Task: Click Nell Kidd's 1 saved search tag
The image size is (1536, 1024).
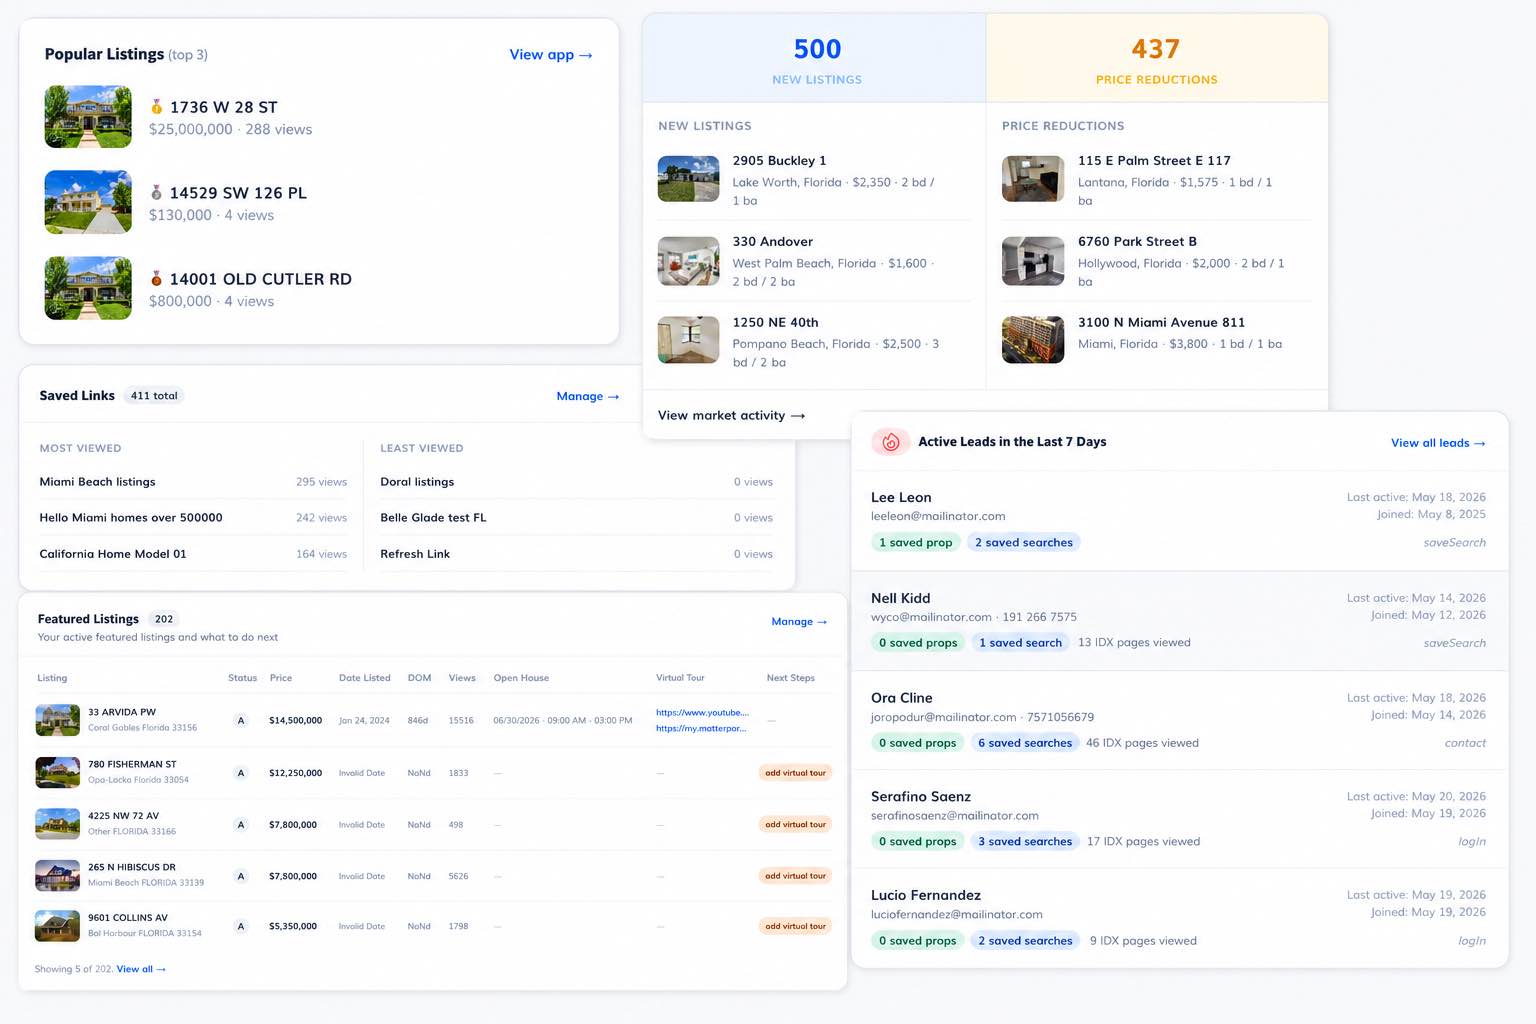Action: [1020, 642]
